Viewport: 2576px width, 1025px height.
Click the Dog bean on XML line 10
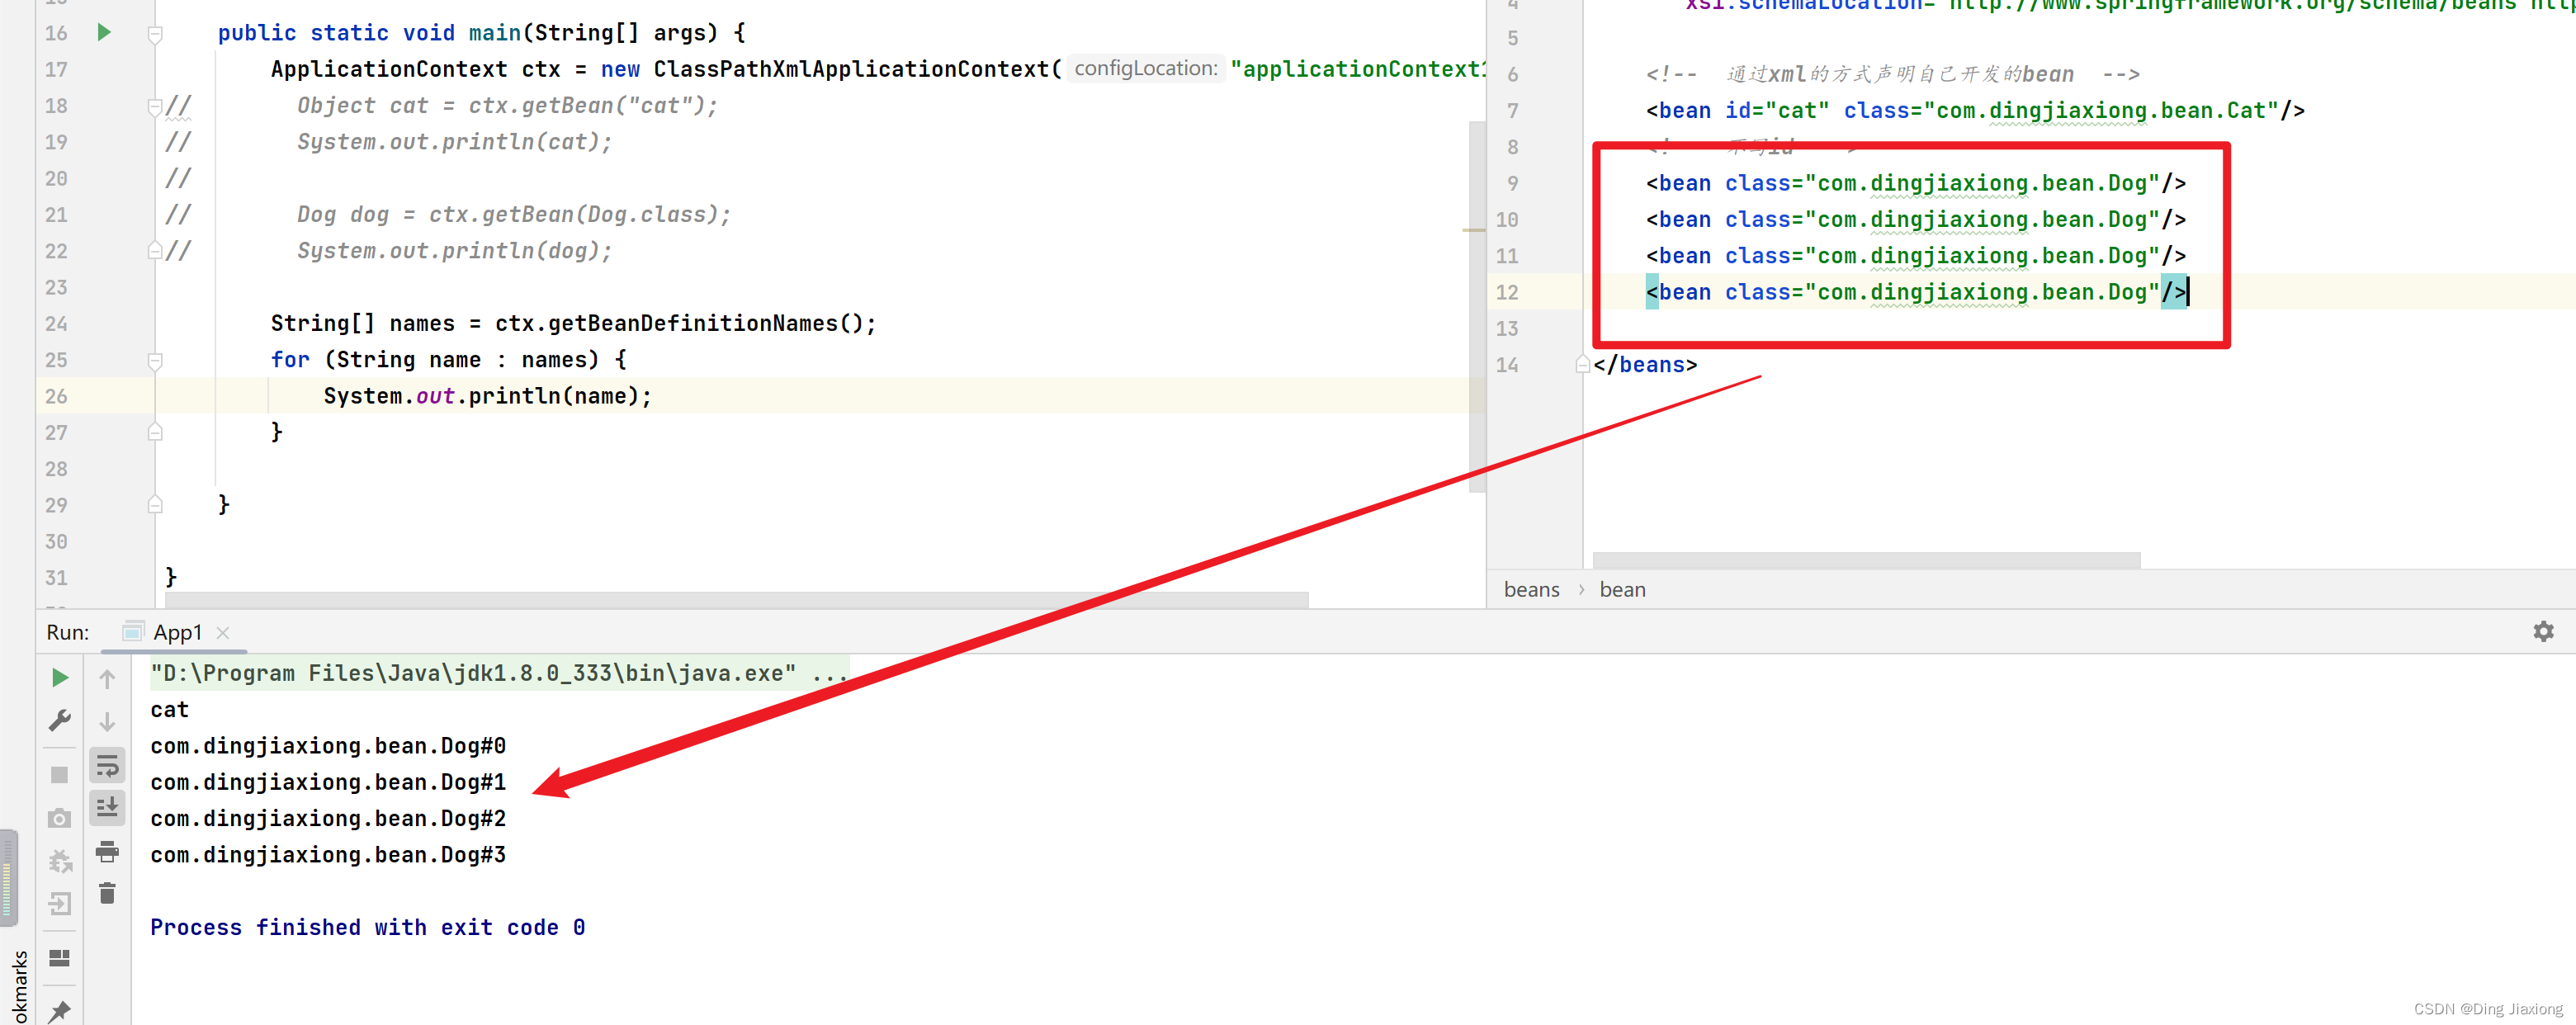1915,219
